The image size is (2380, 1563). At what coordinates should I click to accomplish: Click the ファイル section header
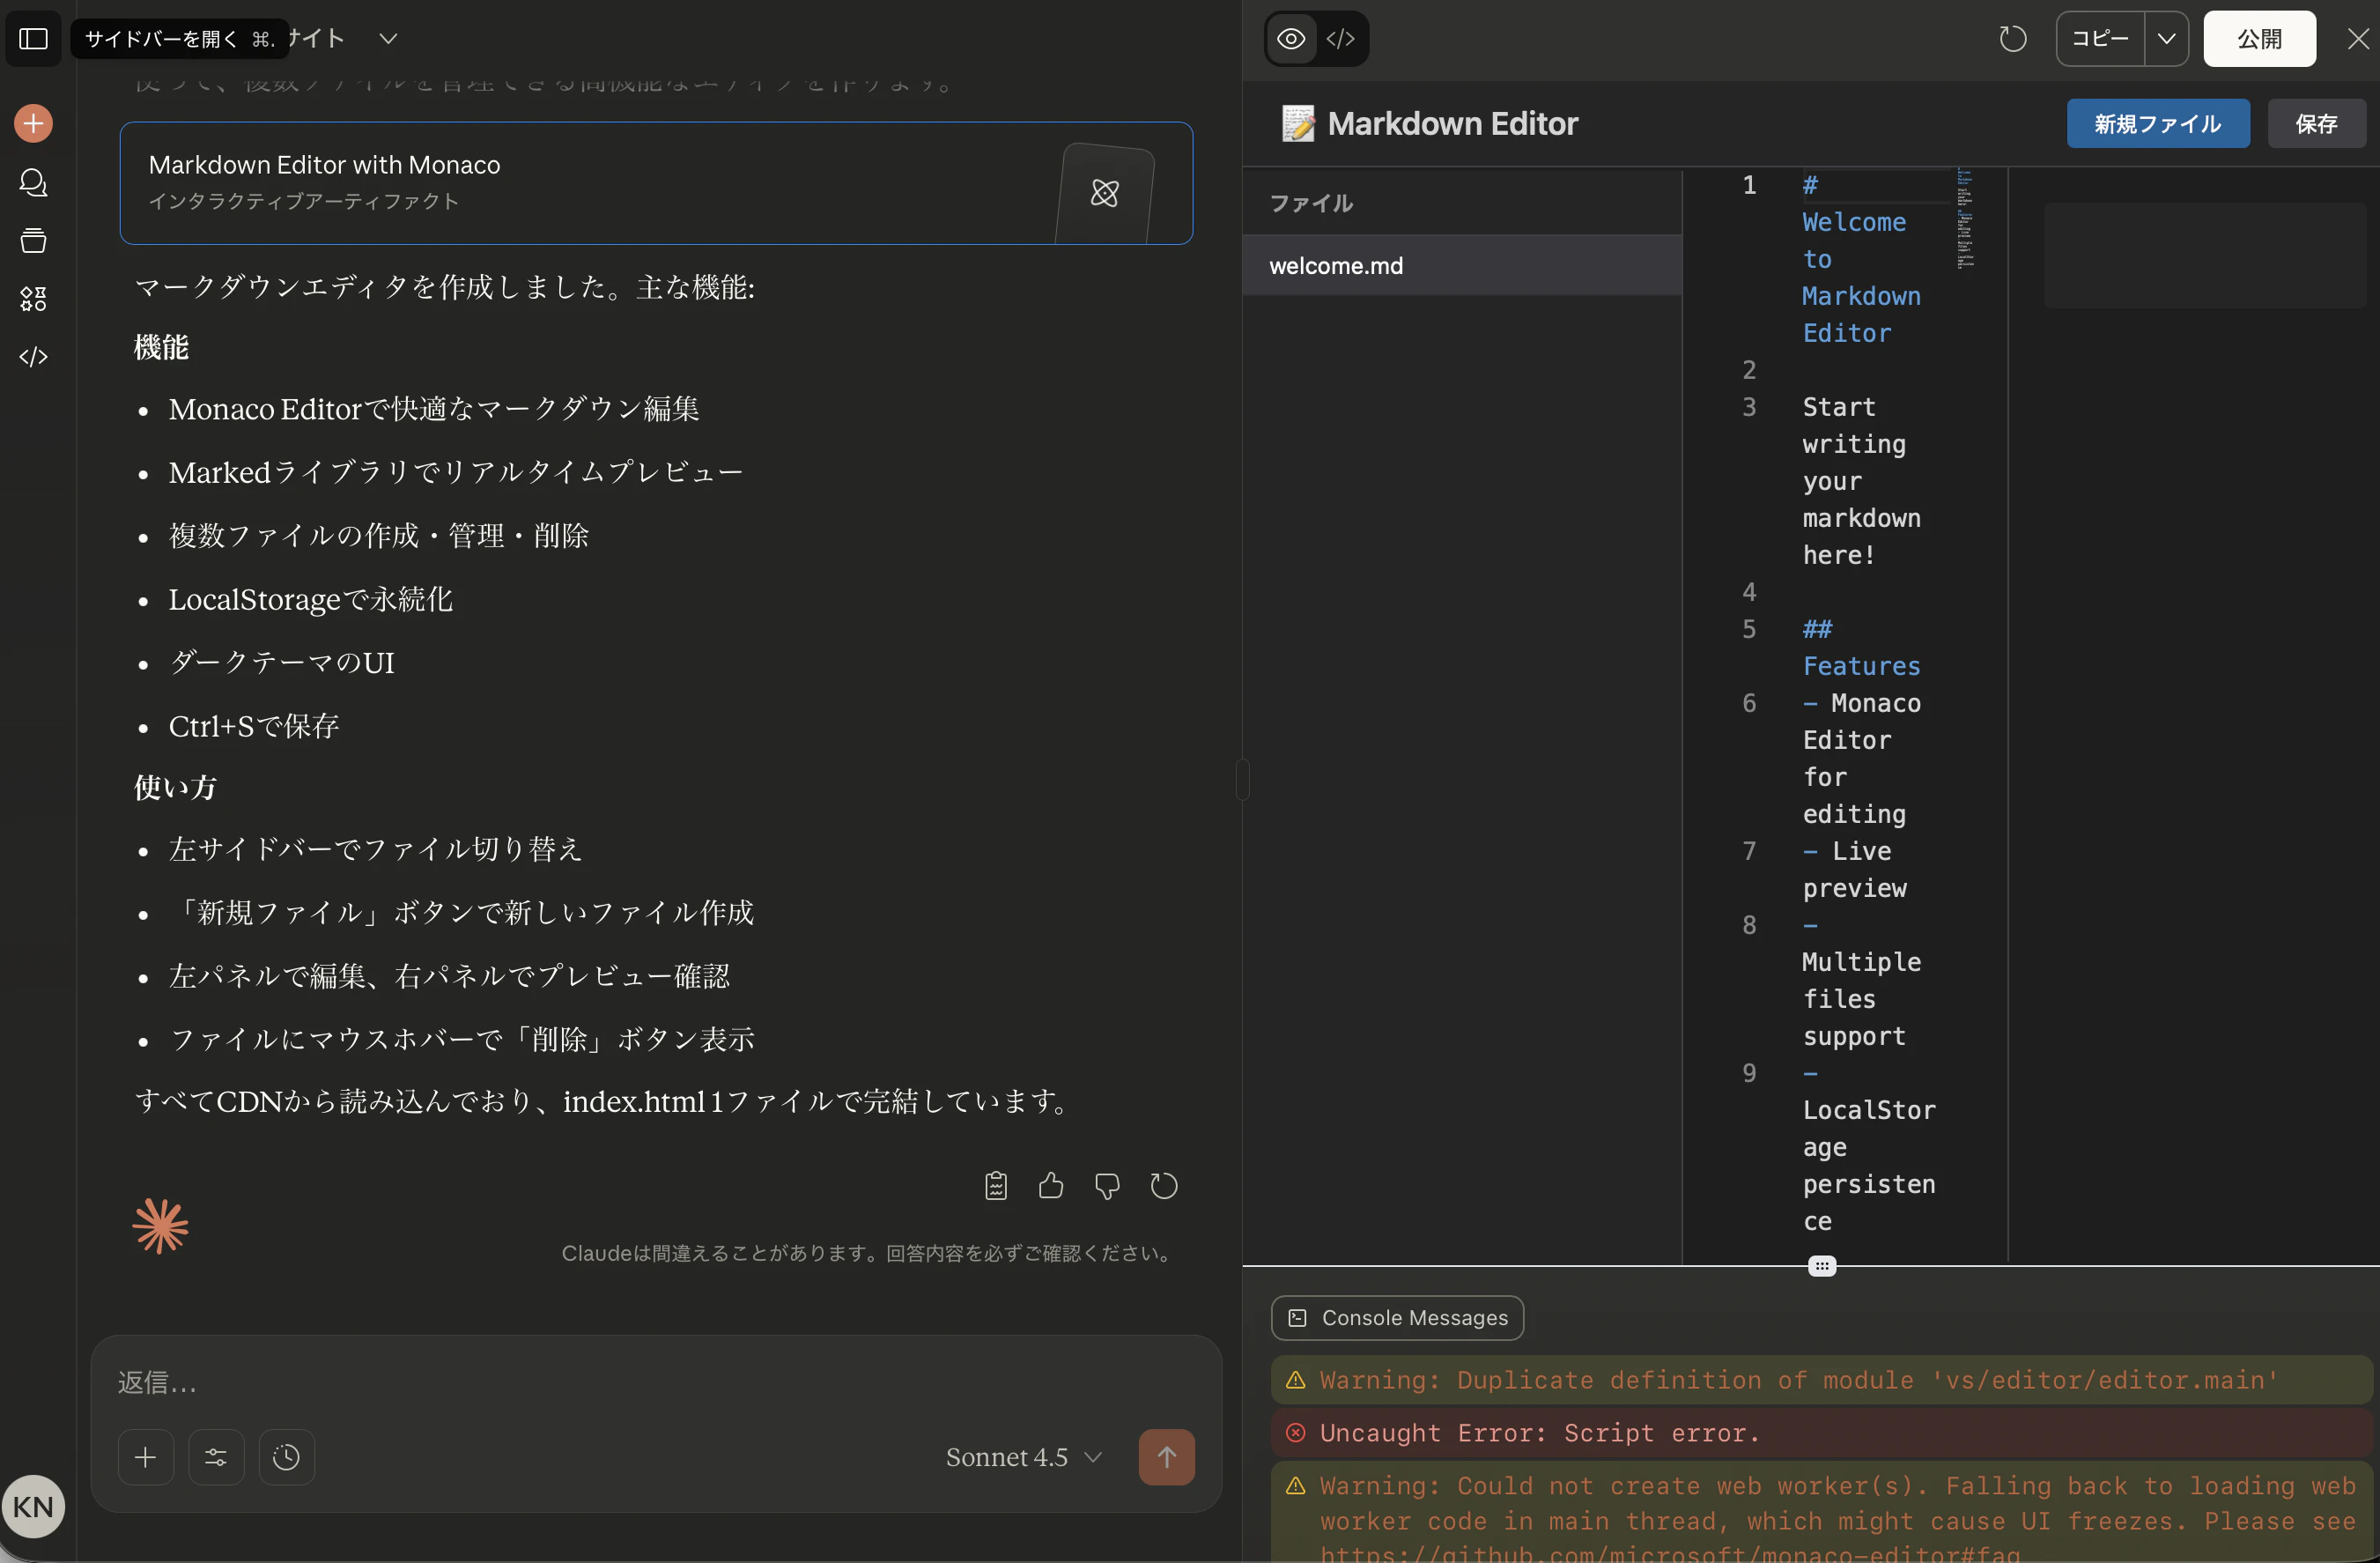[x=1311, y=203]
